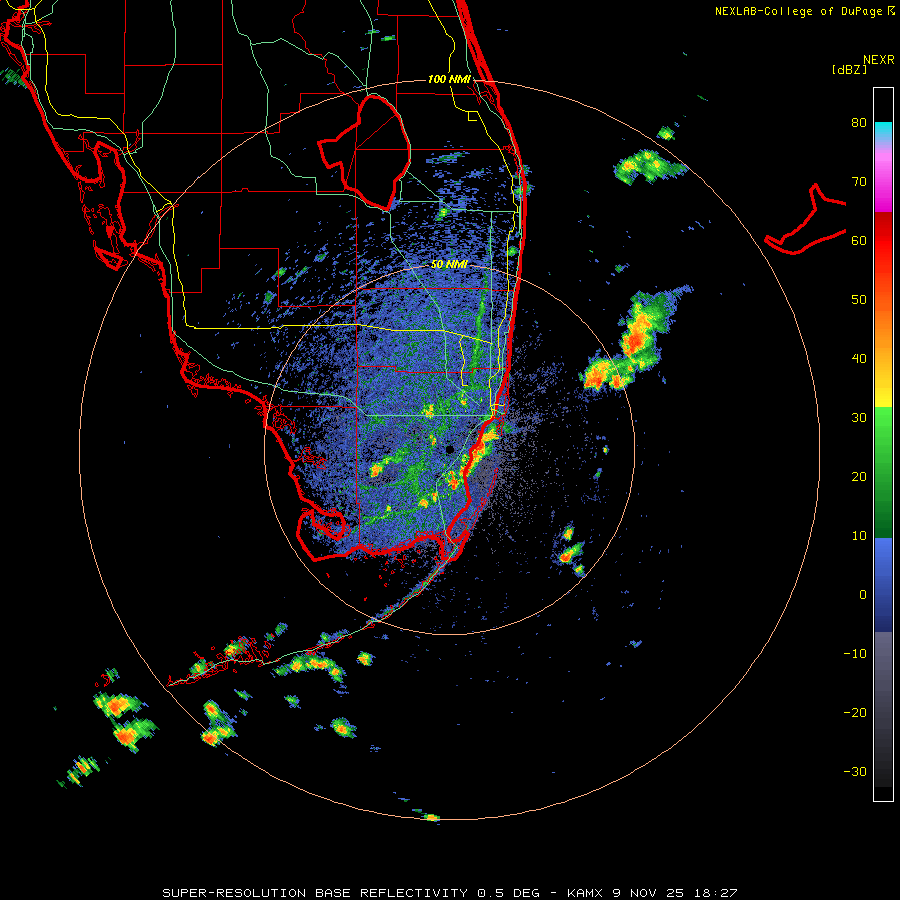Click the 40 value on the dBZ scale

click(859, 359)
